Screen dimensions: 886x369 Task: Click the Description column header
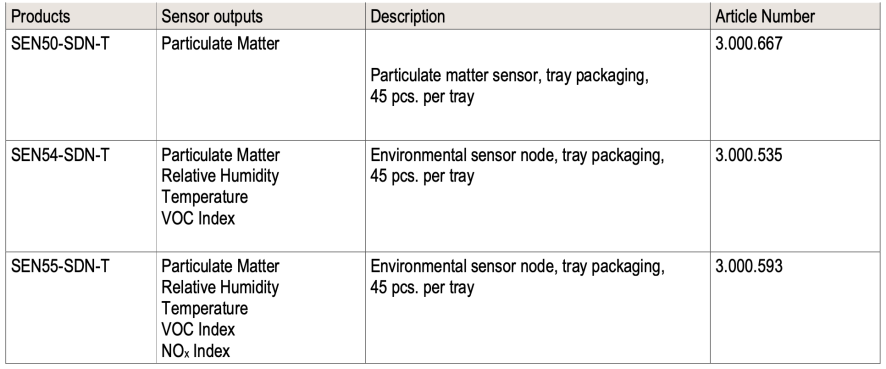(x=537, y=16)
